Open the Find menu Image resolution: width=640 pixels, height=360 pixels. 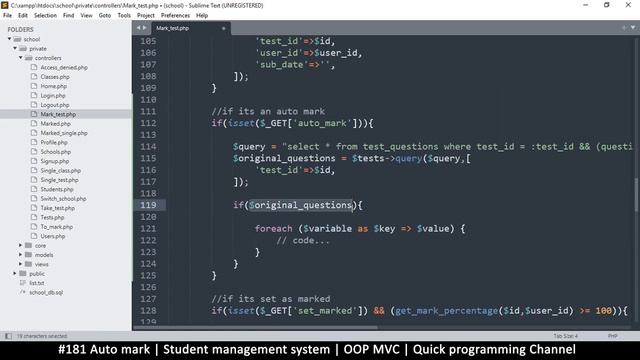[69, 15]
